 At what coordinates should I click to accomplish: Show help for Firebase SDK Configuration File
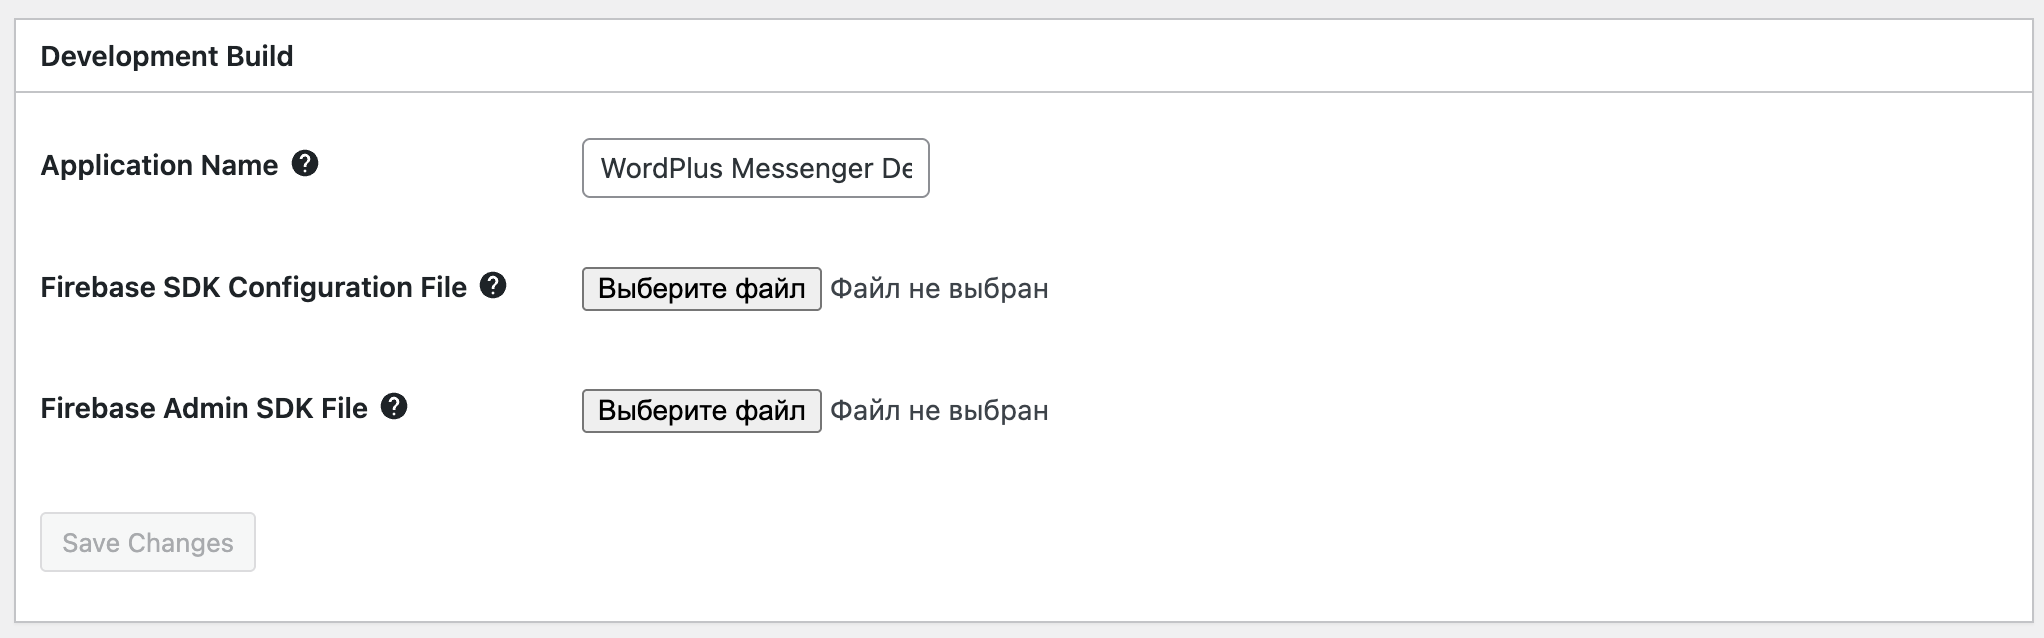pos(493,286)
